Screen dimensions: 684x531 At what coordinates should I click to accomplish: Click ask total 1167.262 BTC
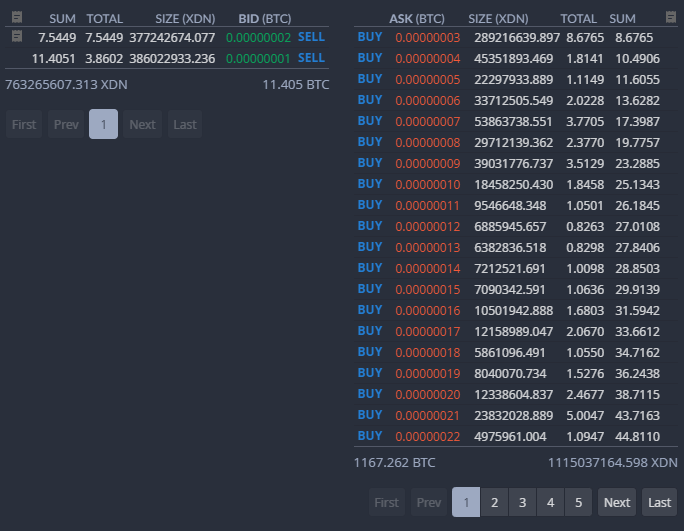pos(394,462)
